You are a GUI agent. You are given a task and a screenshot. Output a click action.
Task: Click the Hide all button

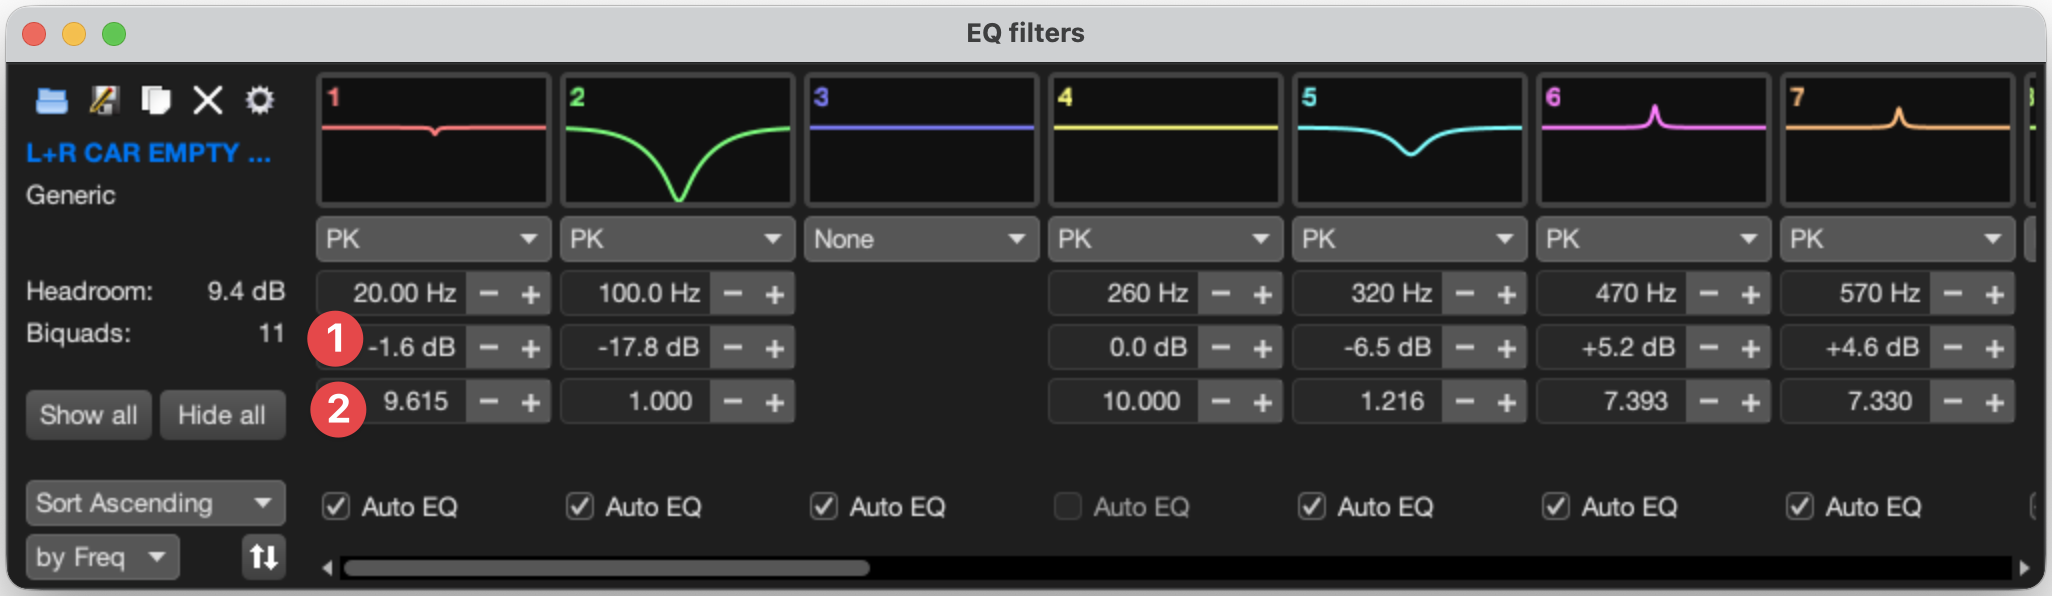coord(222,415)
